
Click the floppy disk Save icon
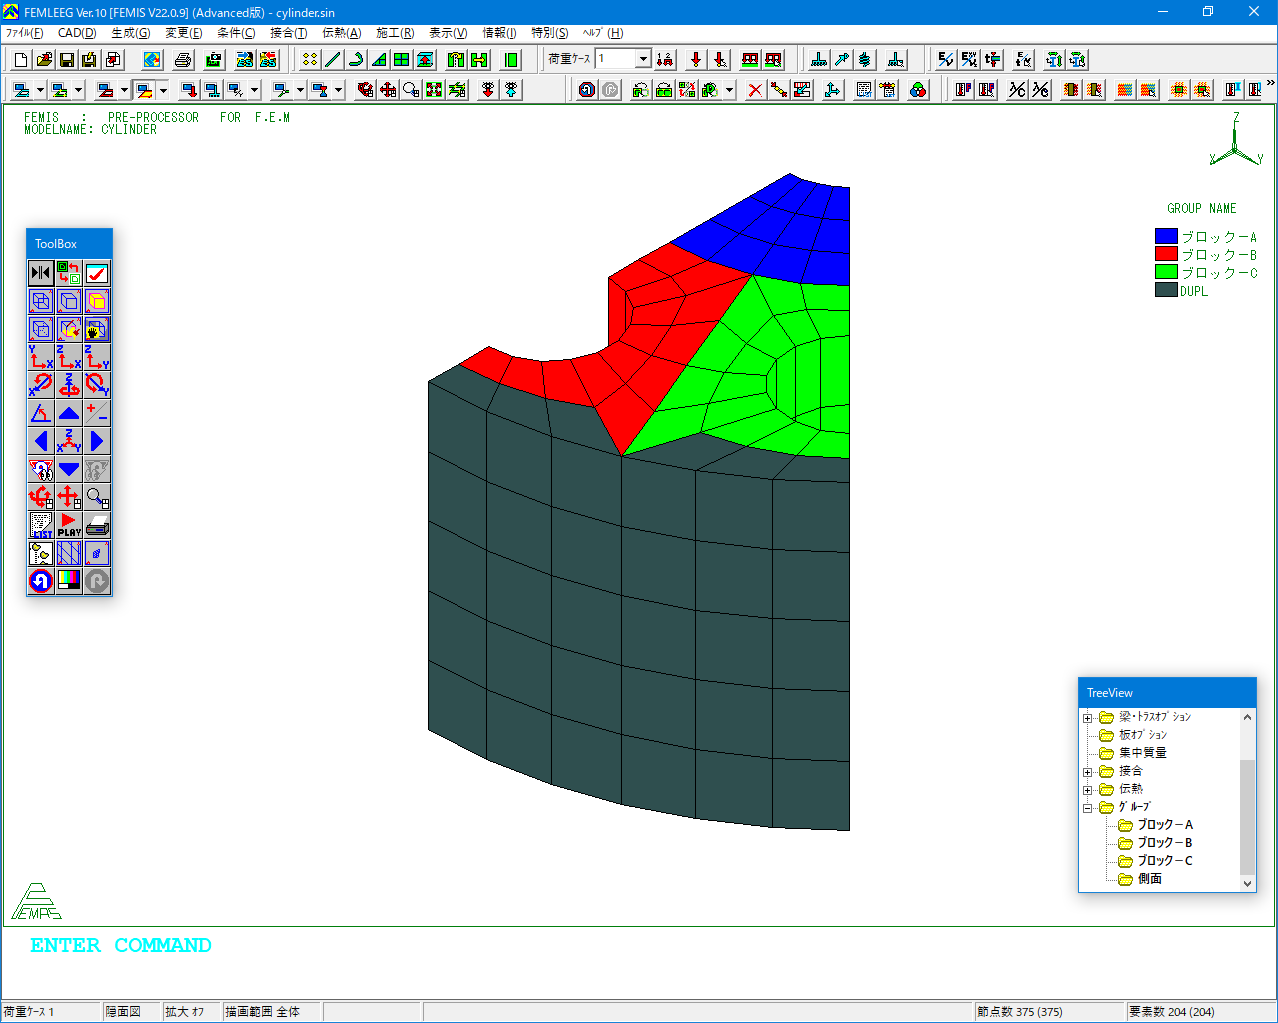(x=67, y=60)
